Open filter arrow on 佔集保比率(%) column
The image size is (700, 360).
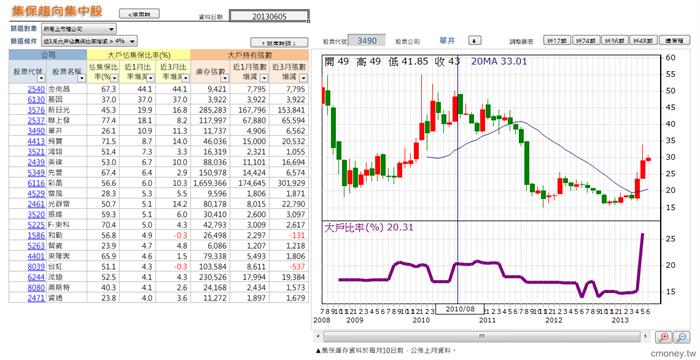(x=114, y=78)
